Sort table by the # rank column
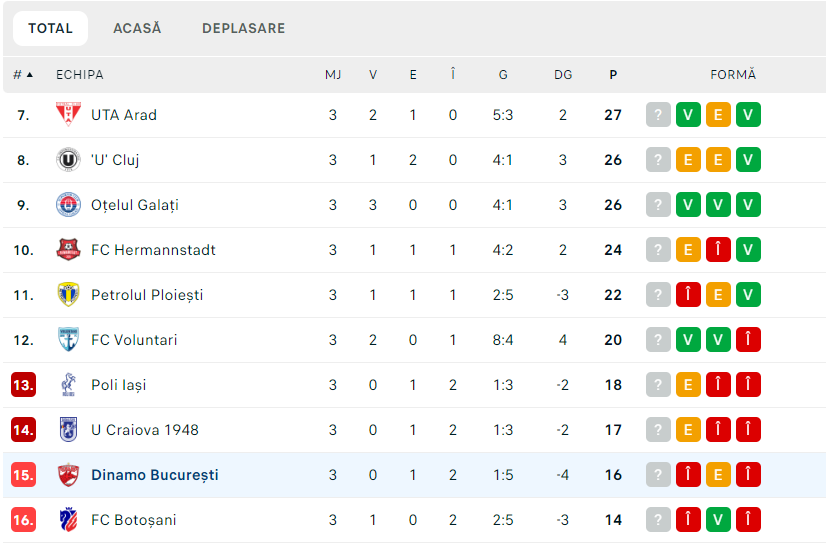This screenshot has width=826, height=543. (22, 75)
